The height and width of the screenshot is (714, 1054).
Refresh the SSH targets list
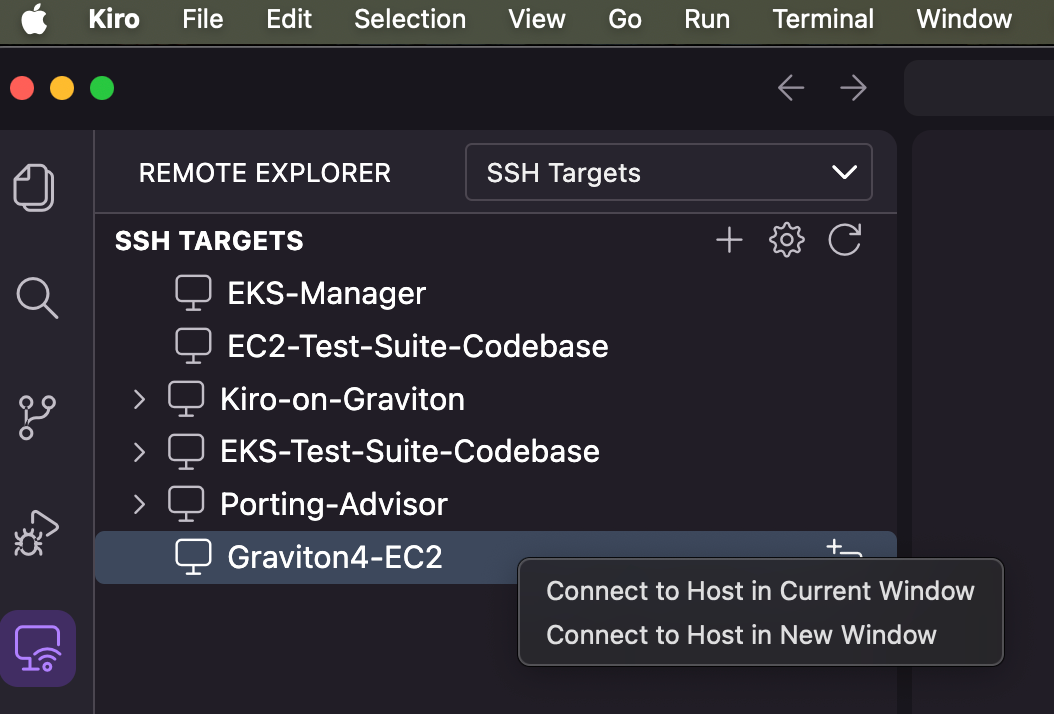(845, 240)
